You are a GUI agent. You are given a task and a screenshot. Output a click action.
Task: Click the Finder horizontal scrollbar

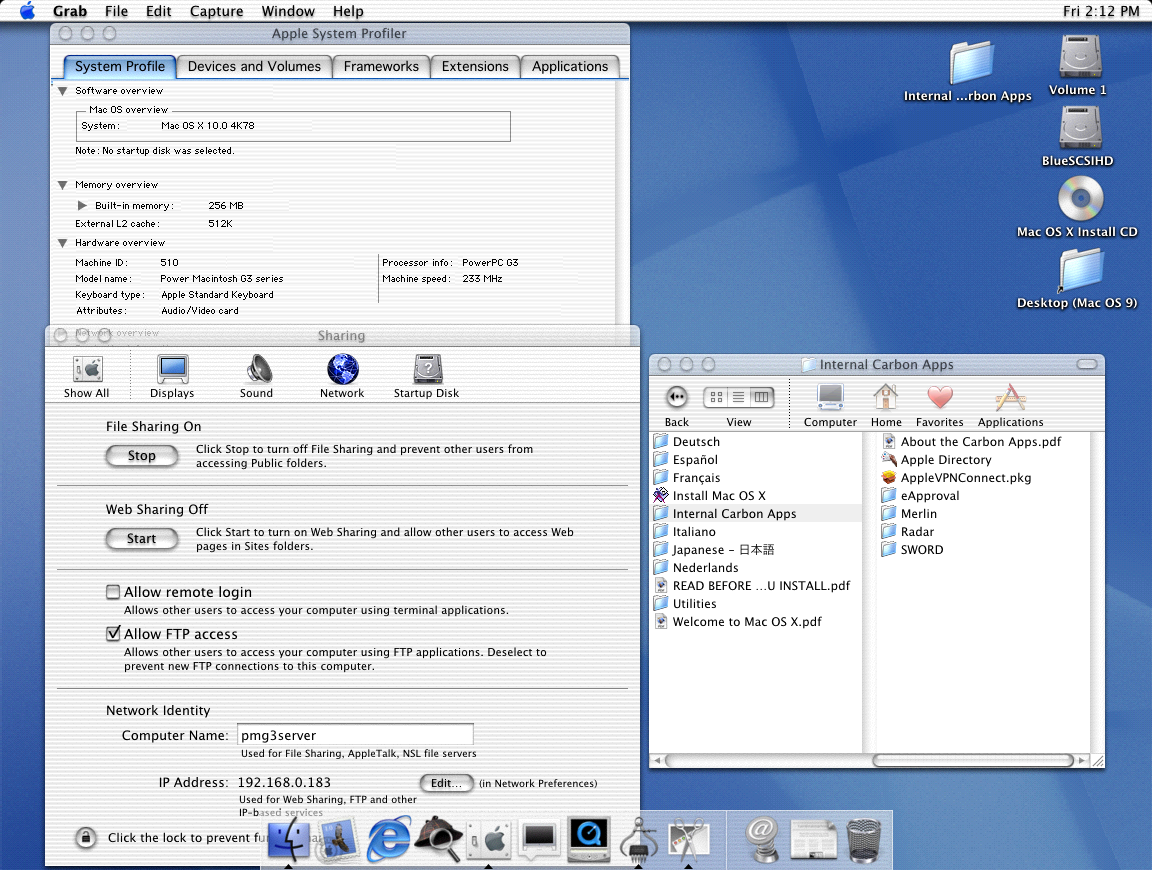[x=973, y=761]
